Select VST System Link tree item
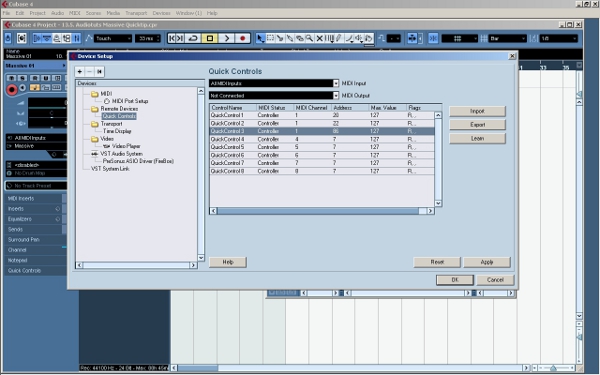 110,169
